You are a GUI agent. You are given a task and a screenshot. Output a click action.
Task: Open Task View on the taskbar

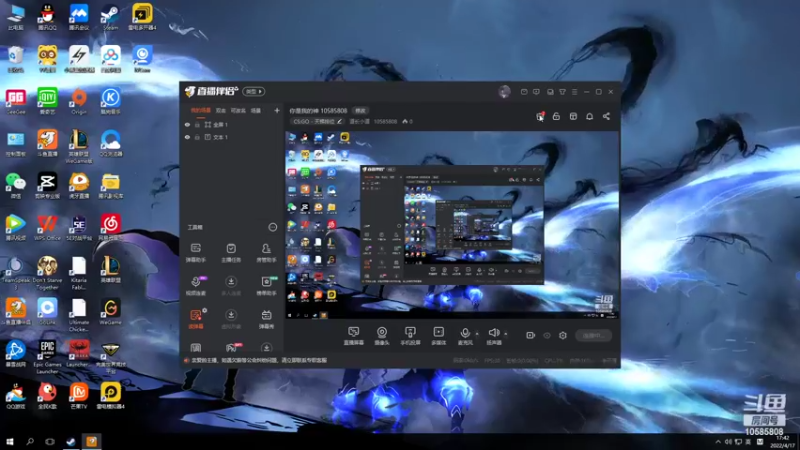click(49, 442)
